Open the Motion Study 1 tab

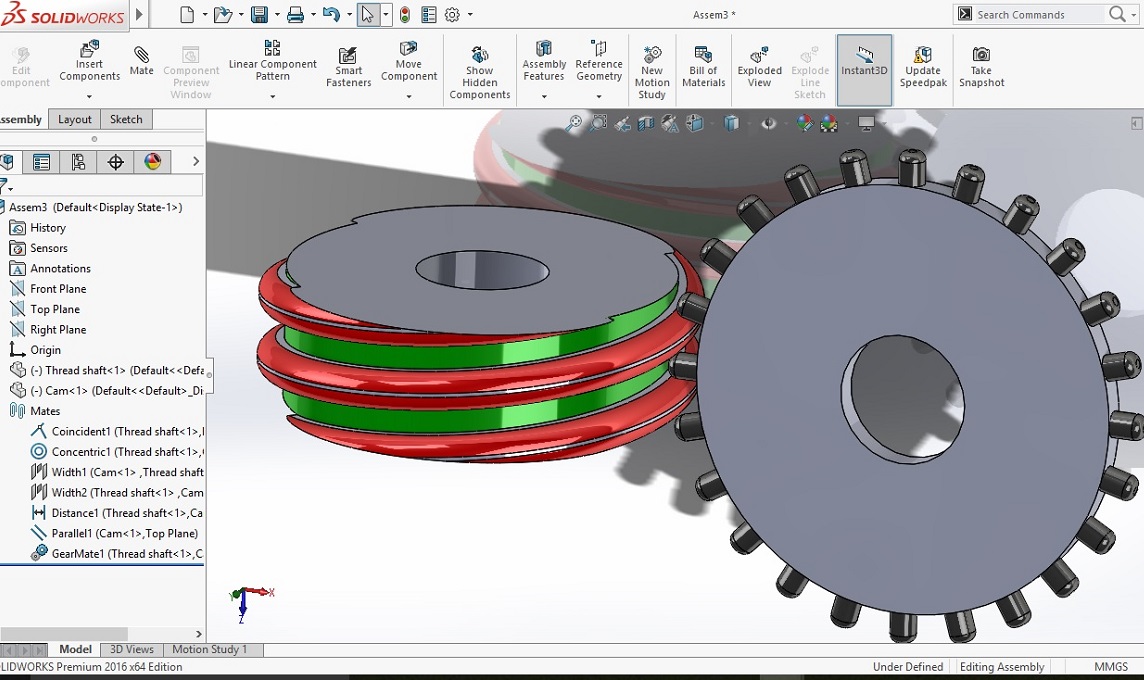coord(209,649)
